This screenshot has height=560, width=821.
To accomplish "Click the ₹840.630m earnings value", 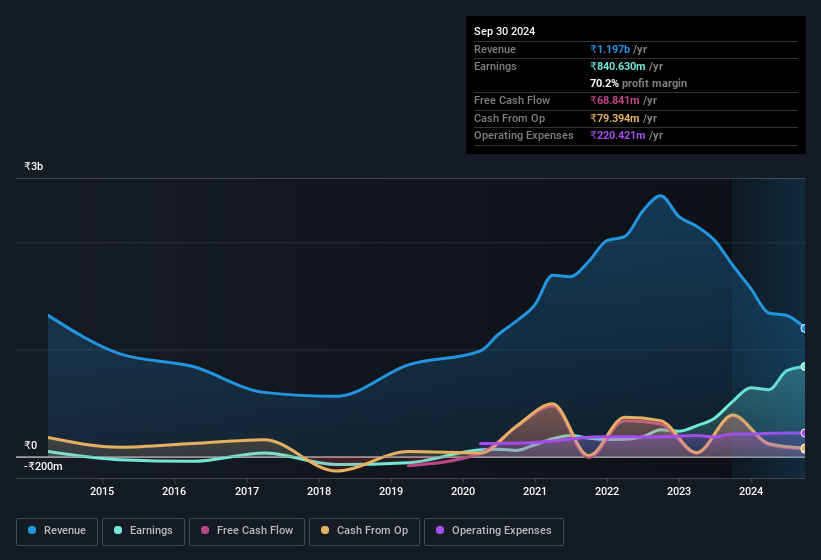I will pos(618,66).
